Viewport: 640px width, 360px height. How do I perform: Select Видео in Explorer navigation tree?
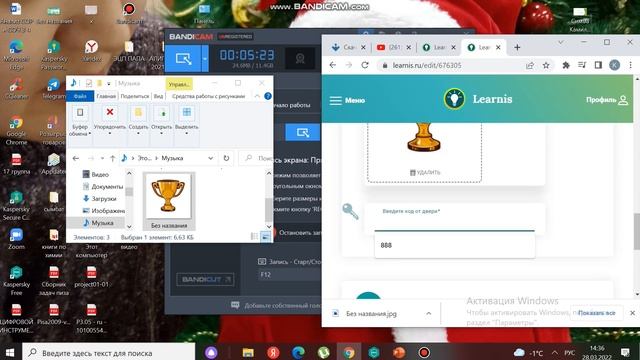(x=100, y=174)
